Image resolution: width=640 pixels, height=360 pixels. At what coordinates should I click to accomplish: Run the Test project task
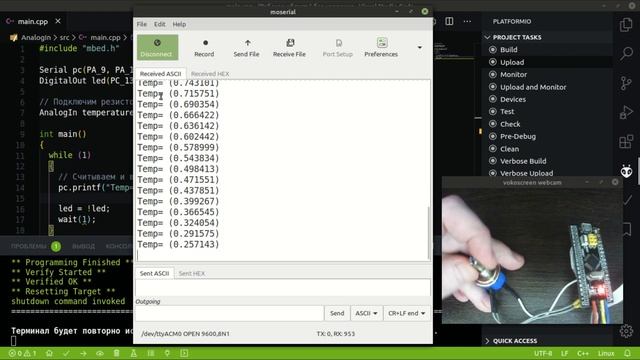[507, 111]
